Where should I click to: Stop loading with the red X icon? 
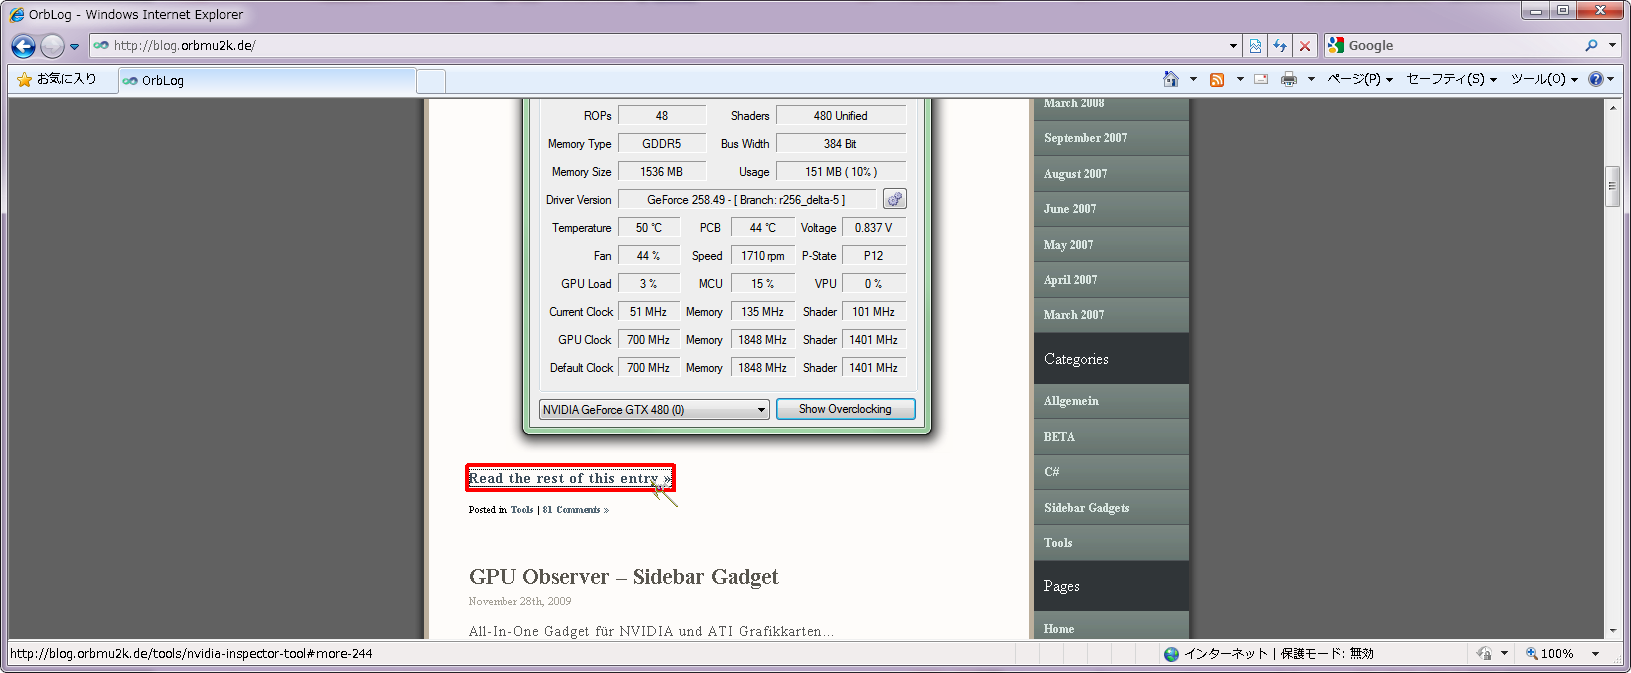[1305, 46]
